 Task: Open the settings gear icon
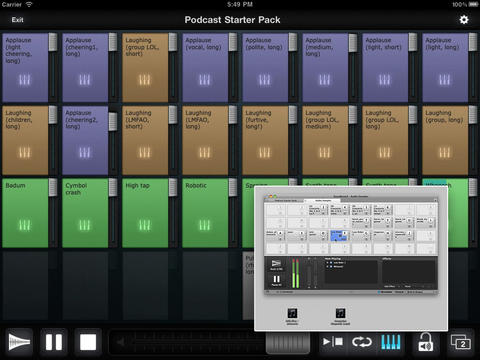464,20
